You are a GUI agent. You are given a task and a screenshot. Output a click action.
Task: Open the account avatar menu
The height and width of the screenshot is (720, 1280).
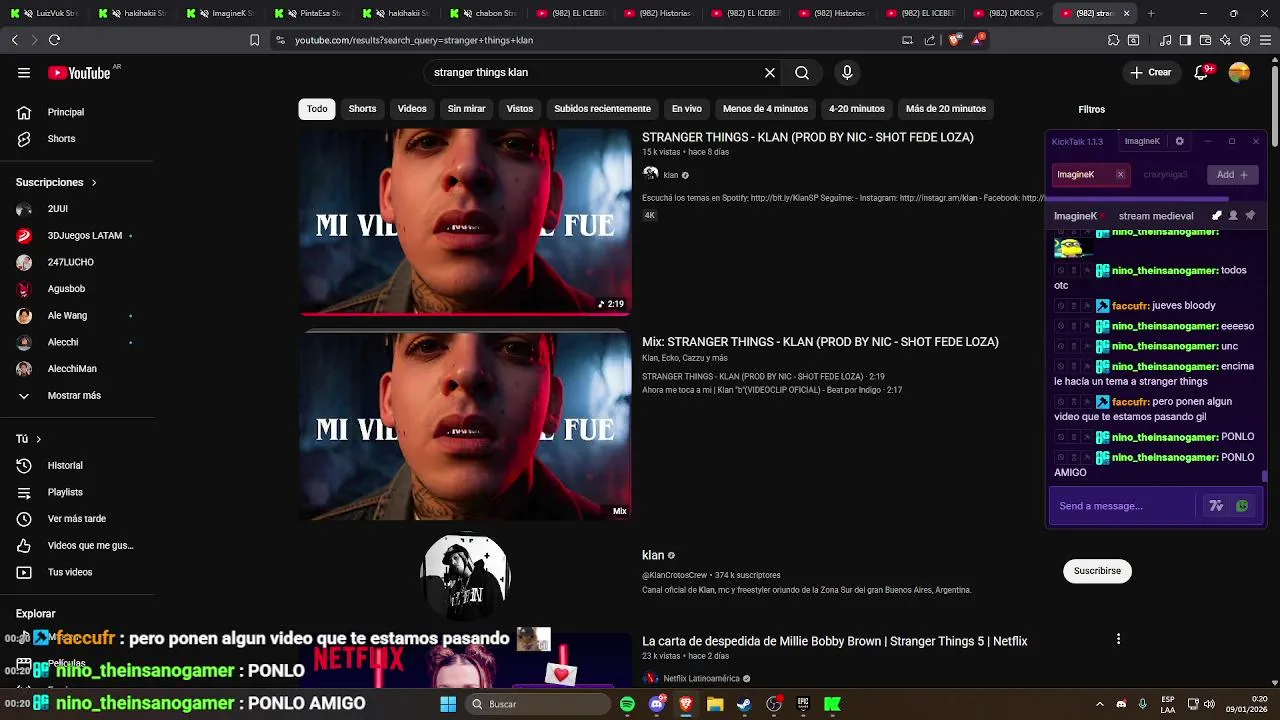[x=1240, y=72]
